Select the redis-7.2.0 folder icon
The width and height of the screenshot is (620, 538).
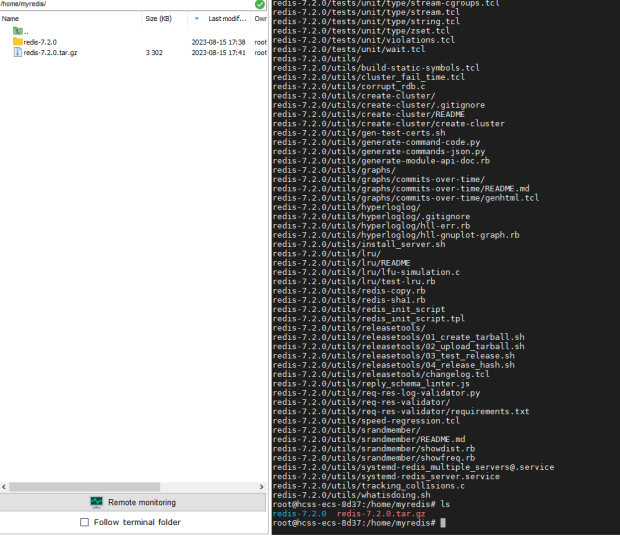pos(17,42)
